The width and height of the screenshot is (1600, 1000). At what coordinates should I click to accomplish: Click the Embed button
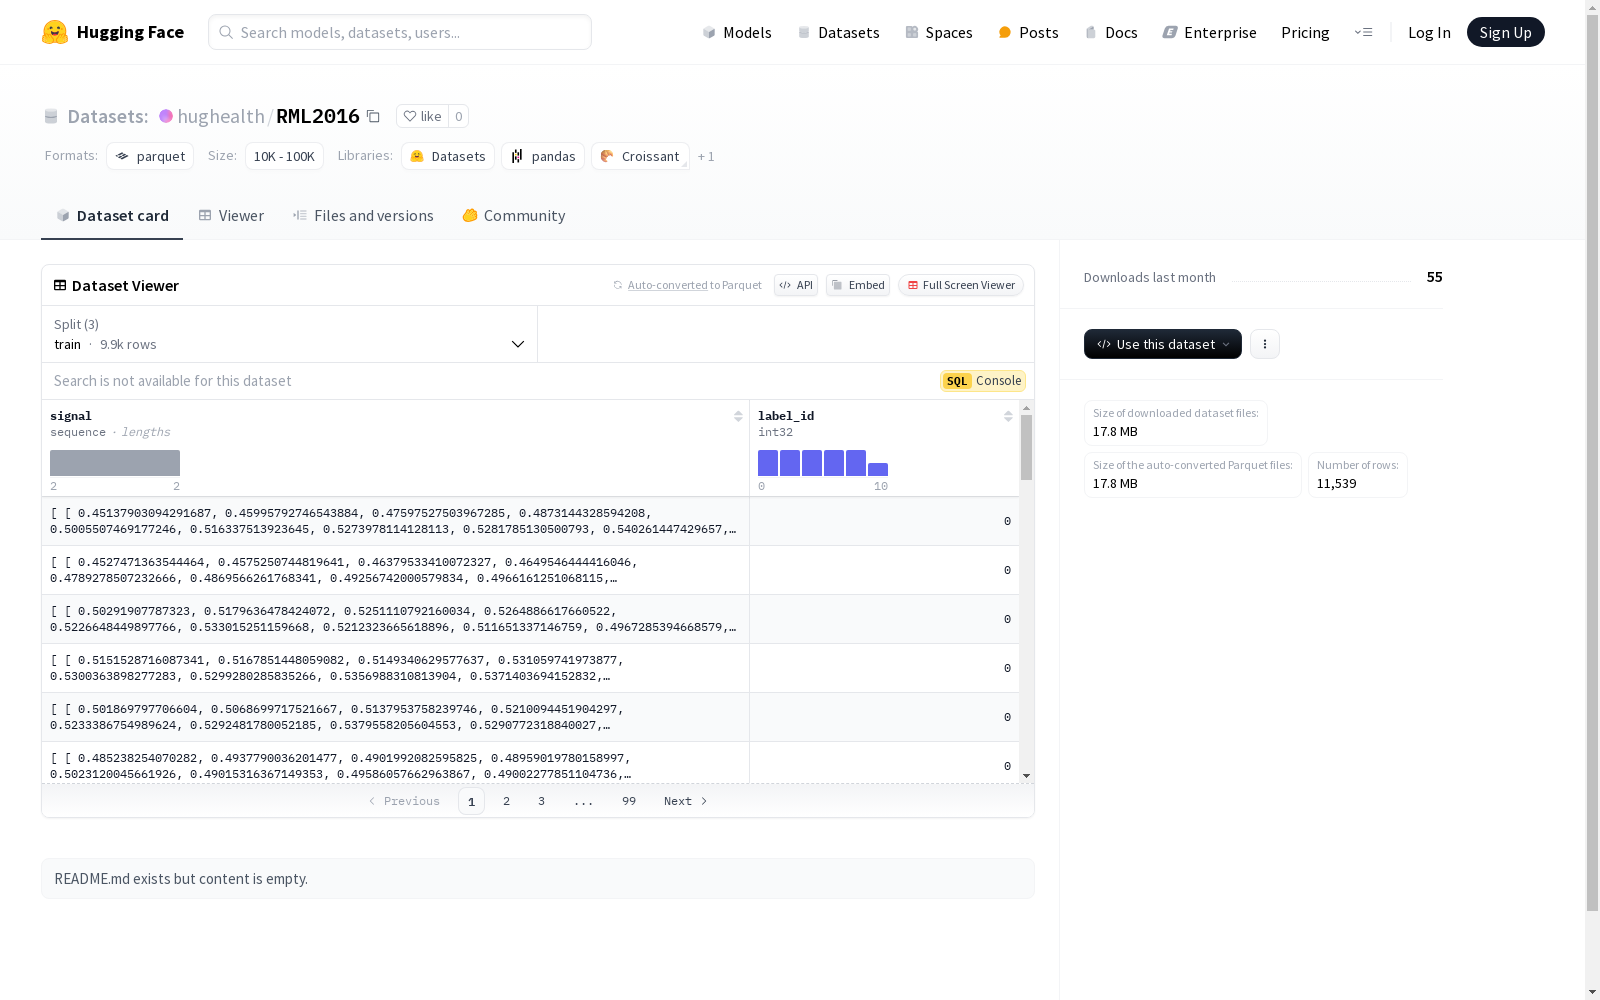(858, 285)
